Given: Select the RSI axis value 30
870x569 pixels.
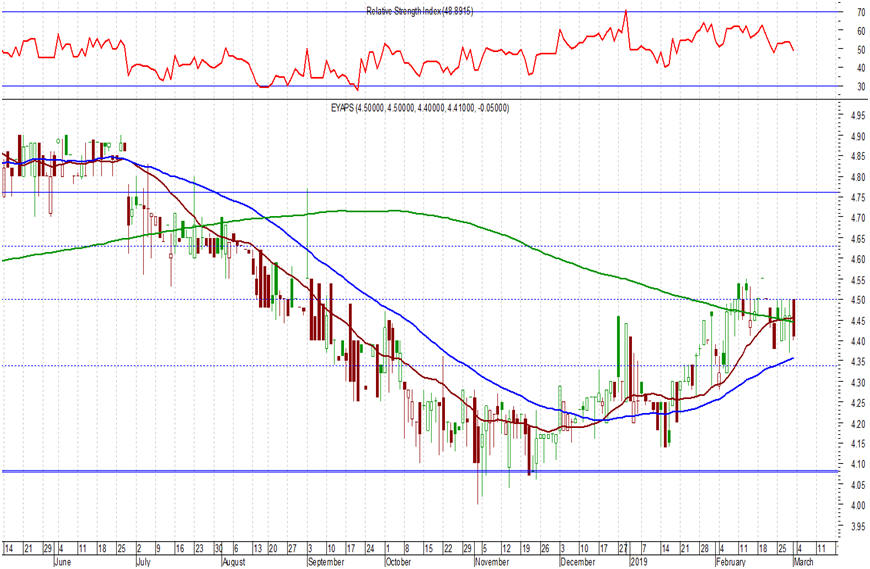Looking at the screenshot, I should (x=861, y=87).
